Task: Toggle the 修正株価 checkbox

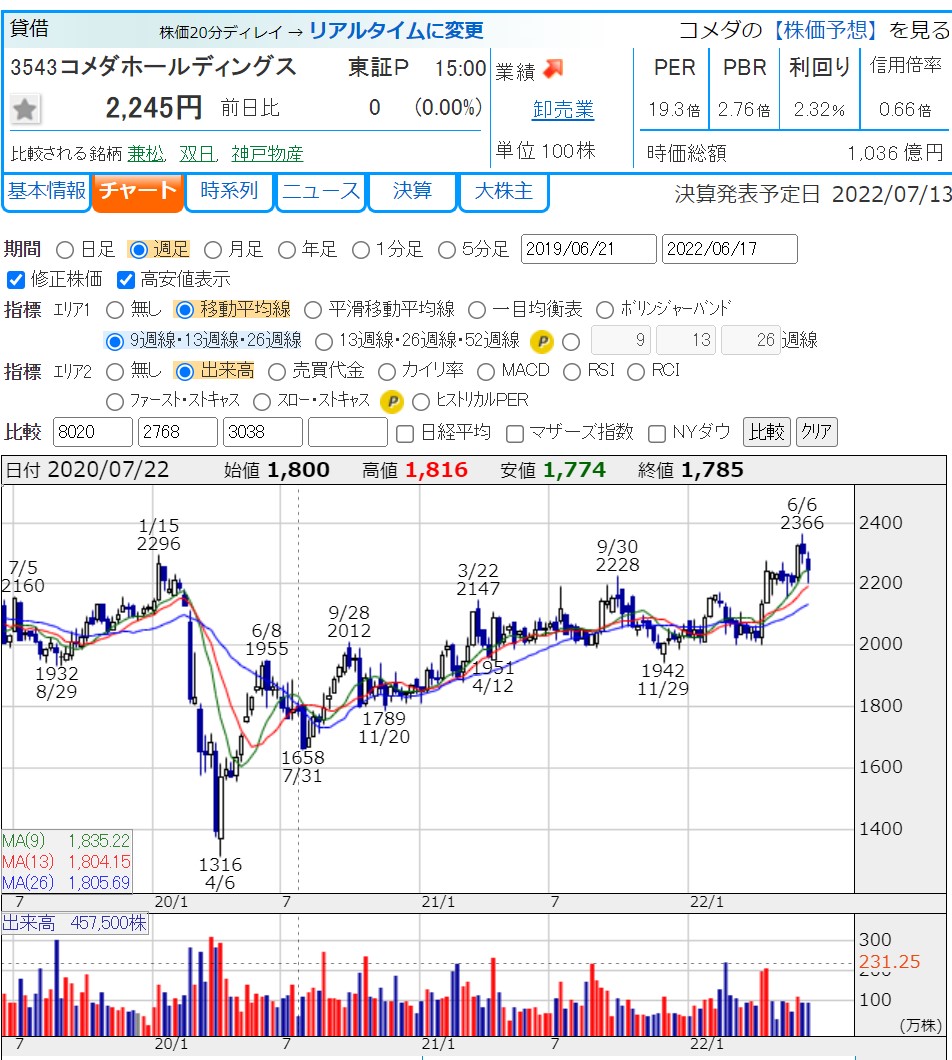Action: click(16, 279)
